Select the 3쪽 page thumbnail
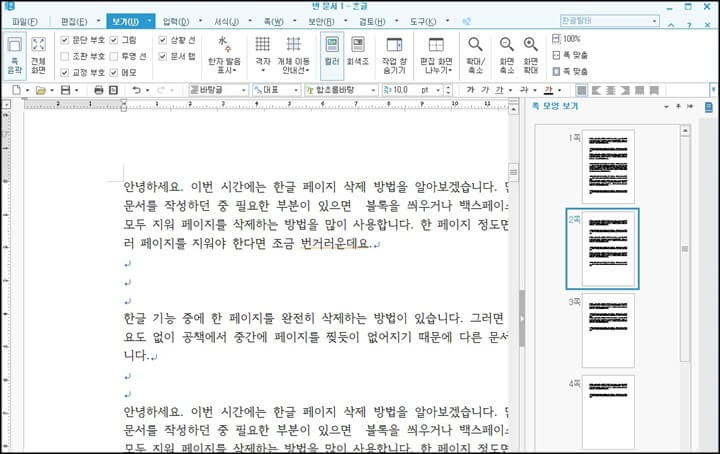 tap(608, 330)
